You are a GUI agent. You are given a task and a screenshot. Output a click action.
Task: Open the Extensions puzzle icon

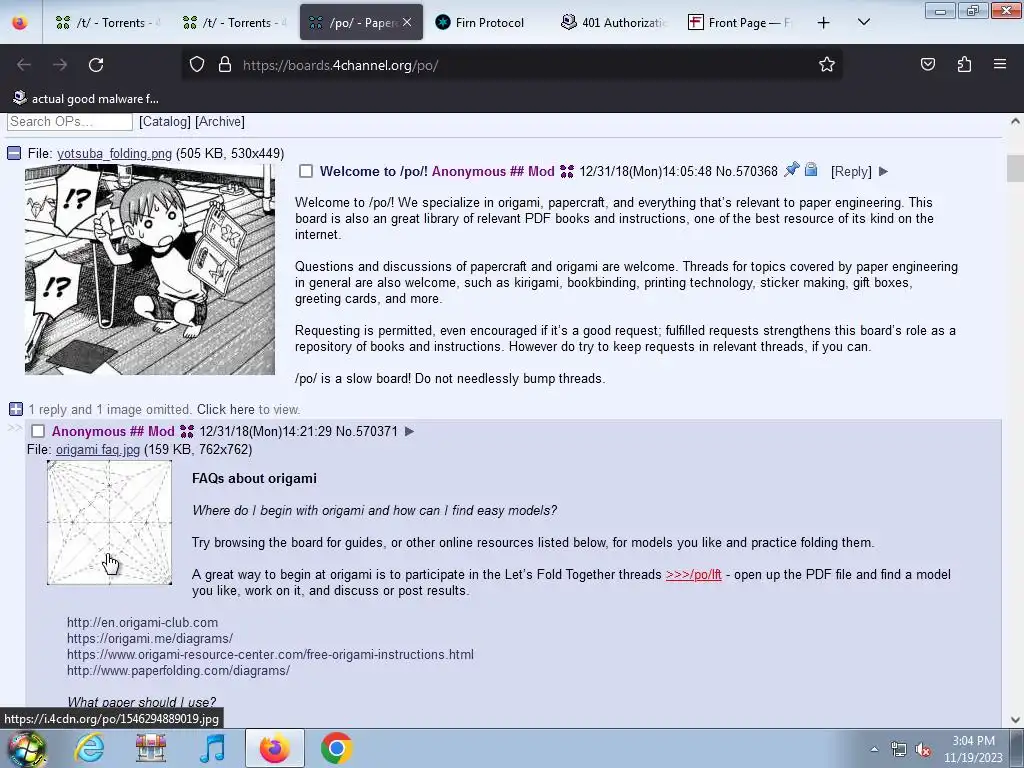pyautogui.click(x=964, y=64)
